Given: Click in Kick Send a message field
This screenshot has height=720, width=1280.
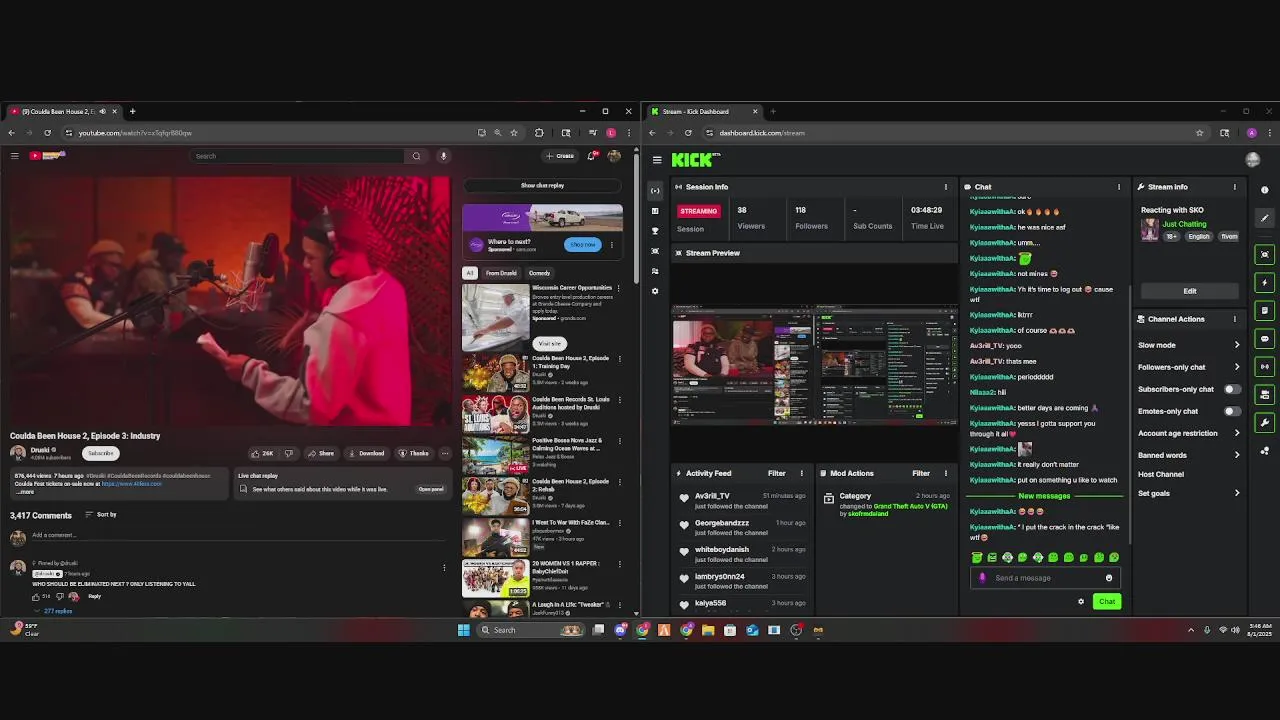Looking at the screenshot, I should tap(1044, 578).
